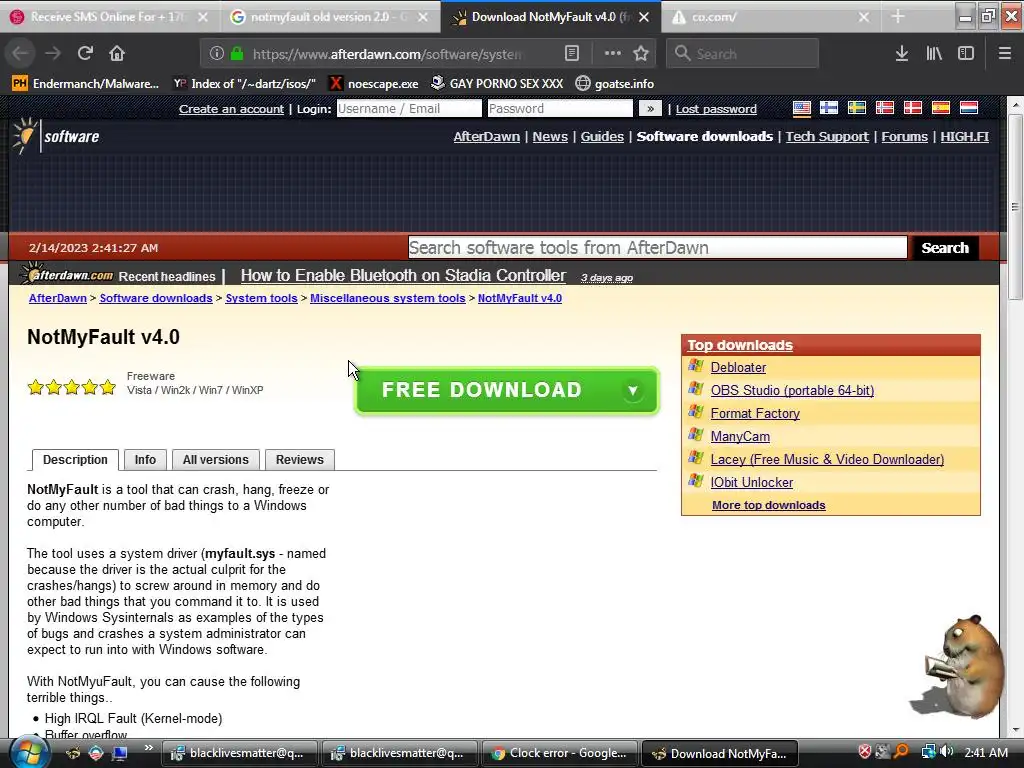Switch to the All versions tab
This screenshot has height=768, width=1024.
click(216, 460)
